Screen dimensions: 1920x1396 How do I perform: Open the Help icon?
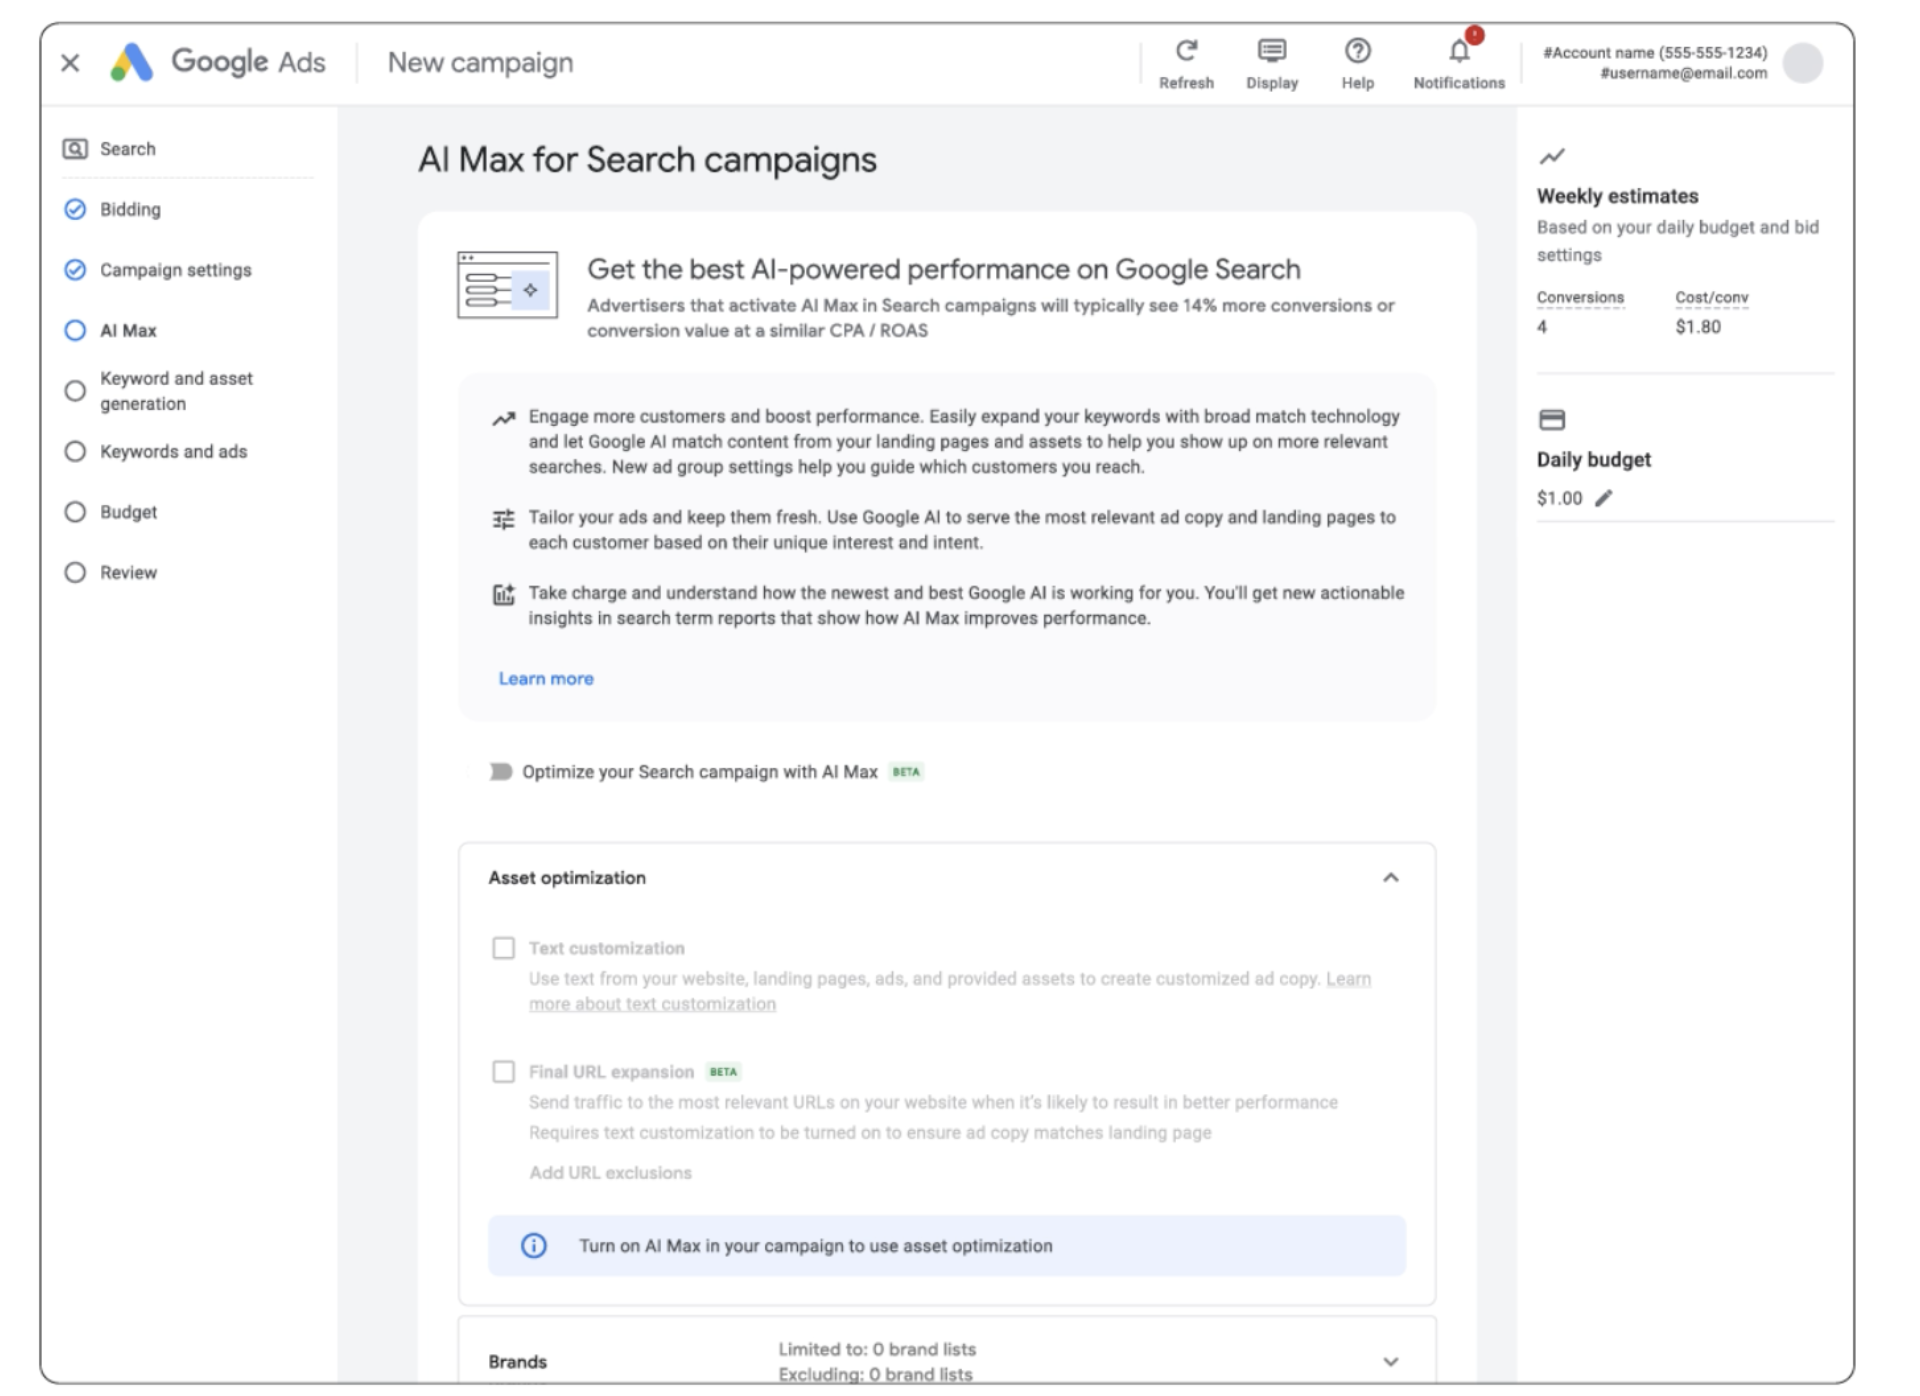(1357, 50)
